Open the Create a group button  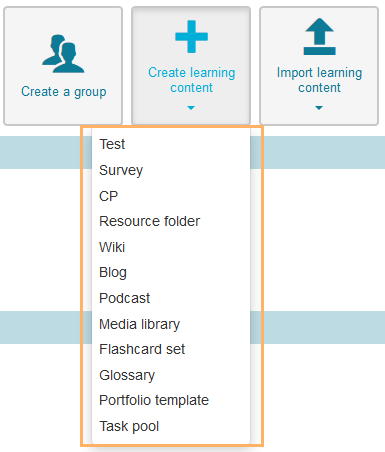(63, 66)
